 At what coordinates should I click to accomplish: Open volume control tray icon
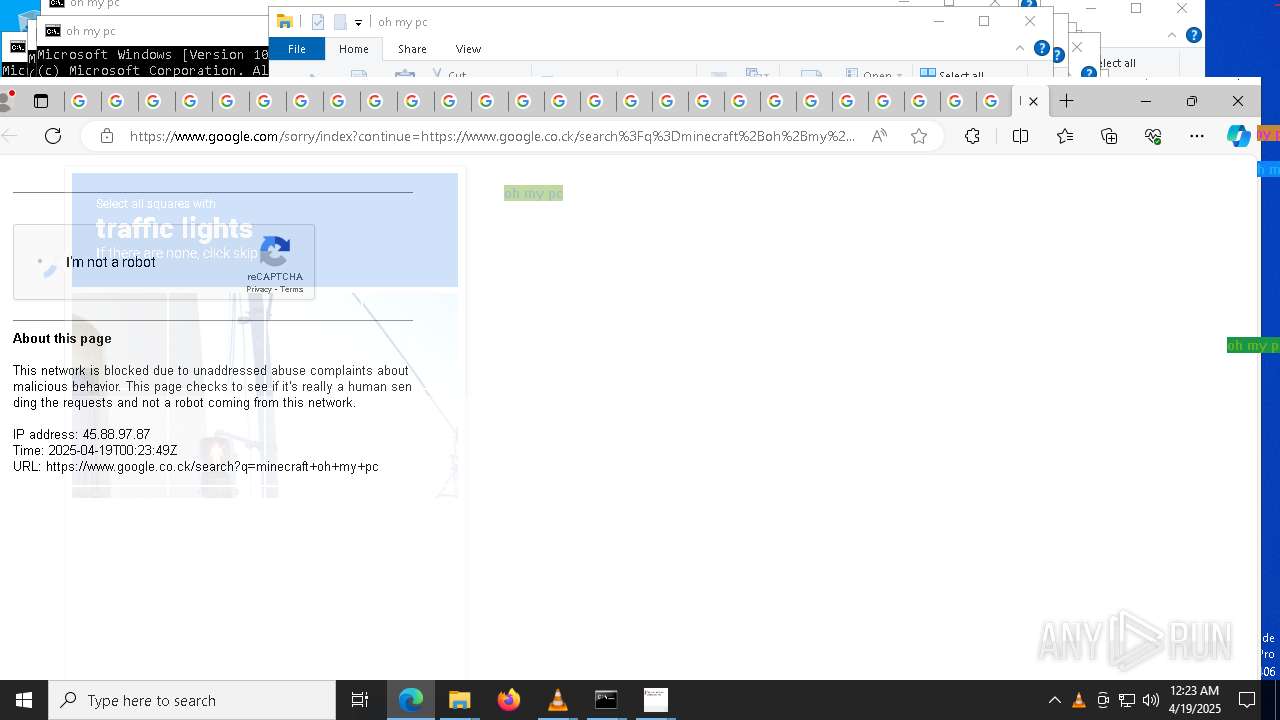pyautogui.click(x=1151, y=700)
